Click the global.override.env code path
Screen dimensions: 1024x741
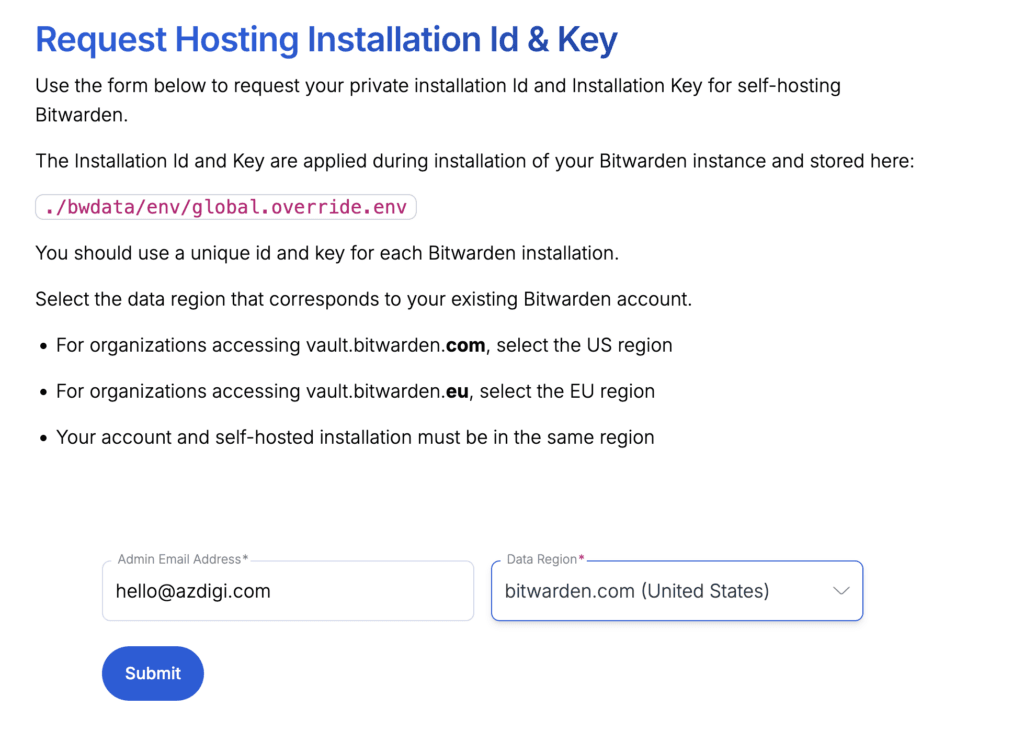(x=226, y=207)
